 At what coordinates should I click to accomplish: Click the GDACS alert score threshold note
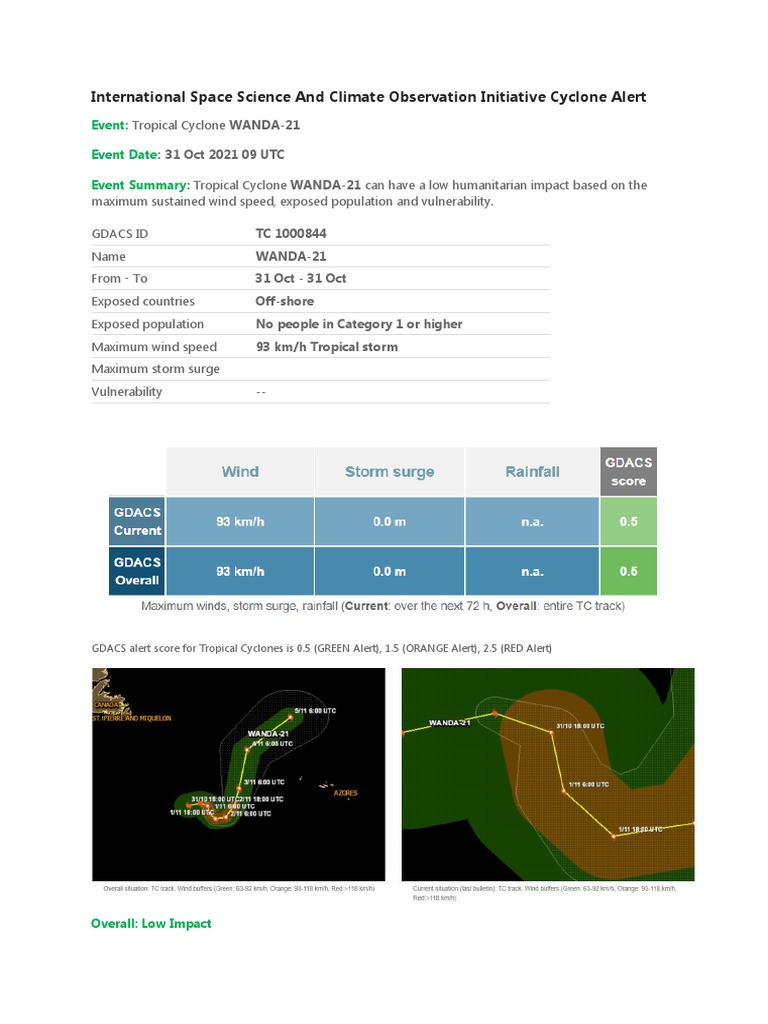pyautogui.click(x=321, y=648)
